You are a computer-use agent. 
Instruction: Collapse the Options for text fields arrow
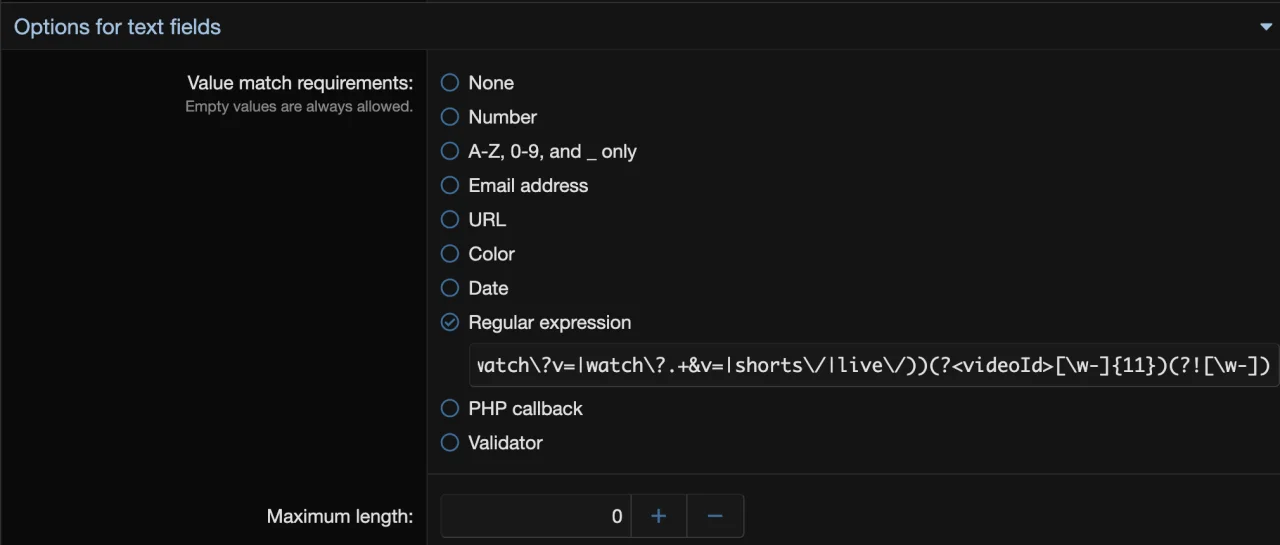1265,27
